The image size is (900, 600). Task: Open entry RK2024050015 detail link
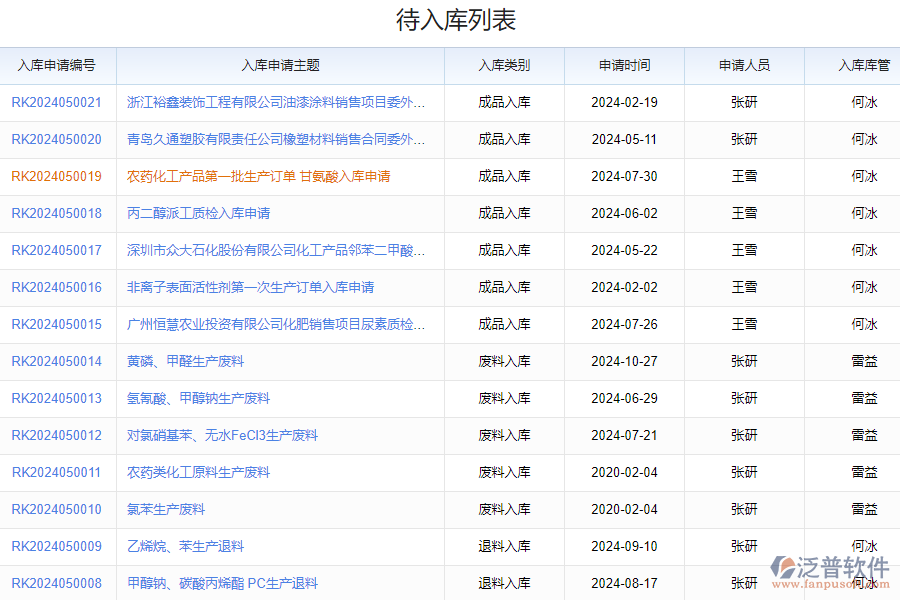59,324
